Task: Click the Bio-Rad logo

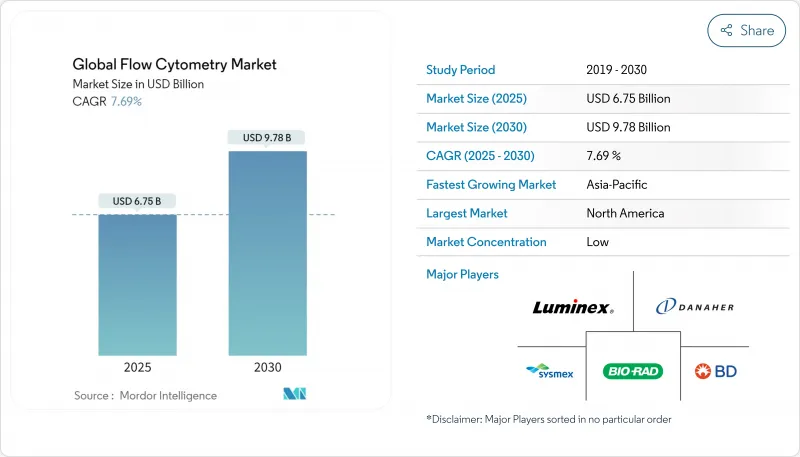Action: [x=633, y=371]
